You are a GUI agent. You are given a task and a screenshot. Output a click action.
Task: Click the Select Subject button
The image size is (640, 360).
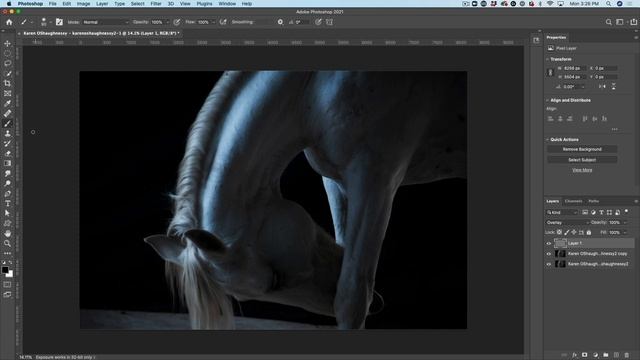(582, 160)
